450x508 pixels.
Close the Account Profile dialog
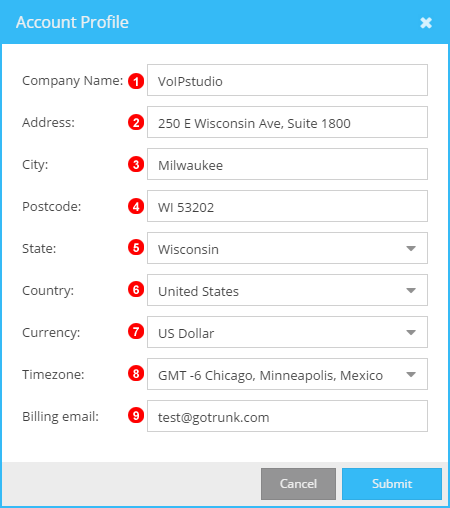coord(426,23)
